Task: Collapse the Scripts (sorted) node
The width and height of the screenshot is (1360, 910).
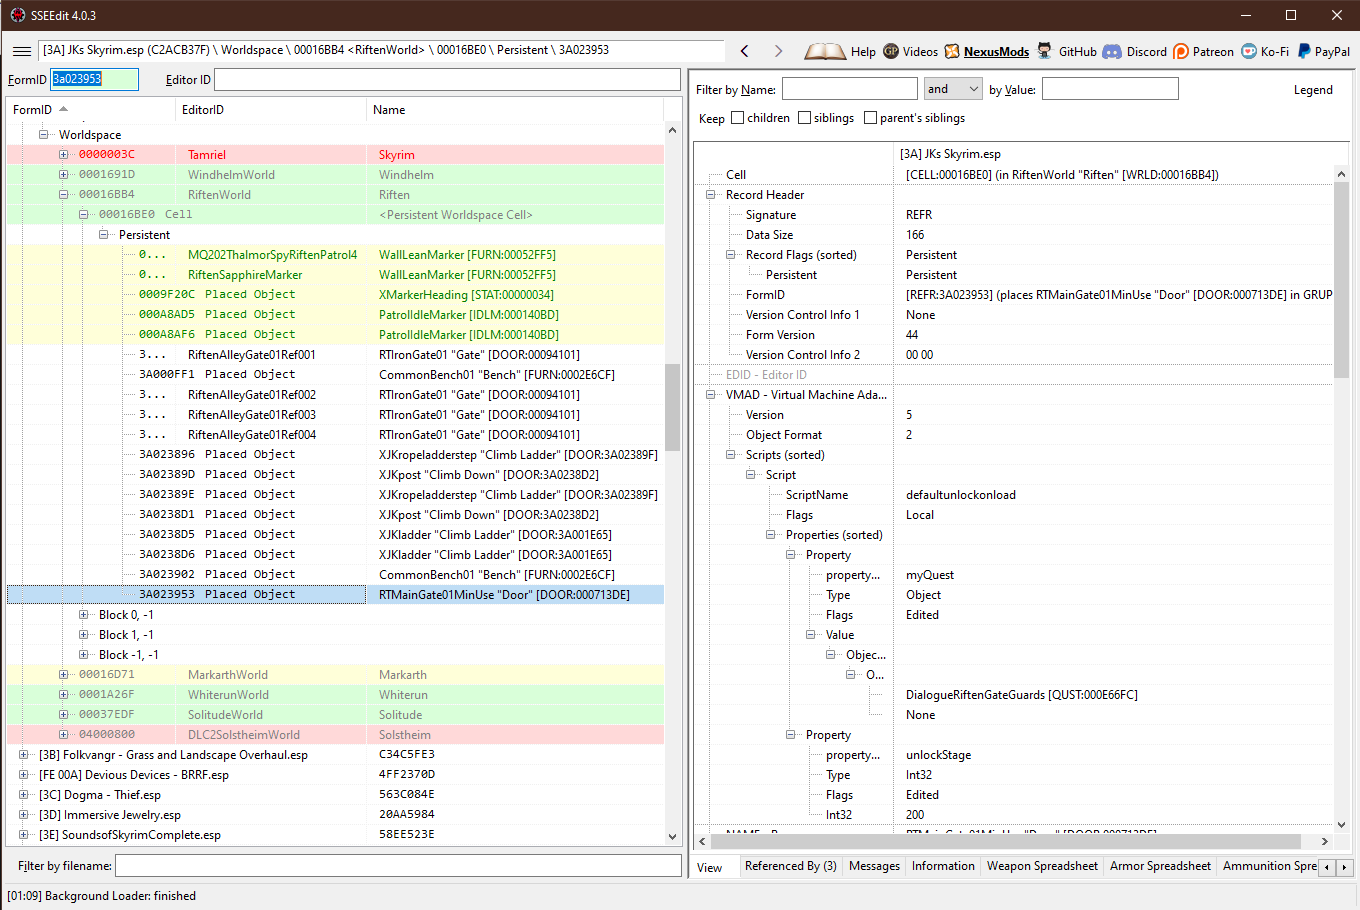Action: [731, 455]
